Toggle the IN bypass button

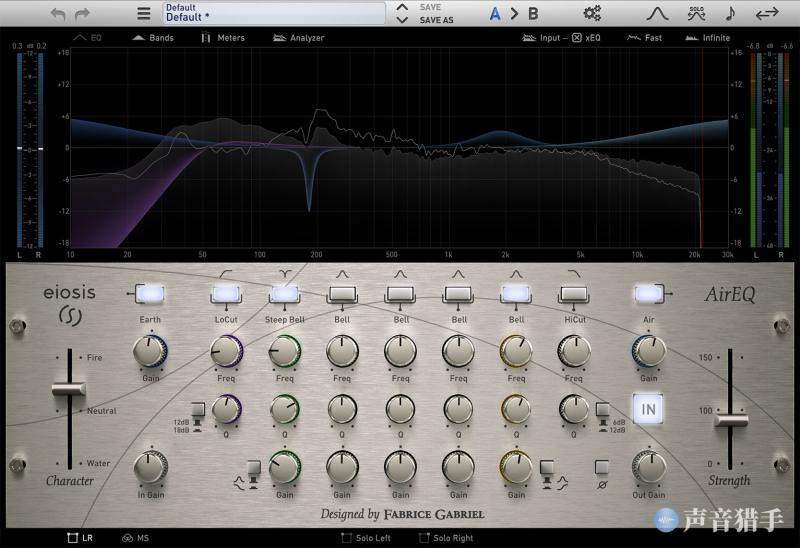pyautogui.click(x=648, y=409)
